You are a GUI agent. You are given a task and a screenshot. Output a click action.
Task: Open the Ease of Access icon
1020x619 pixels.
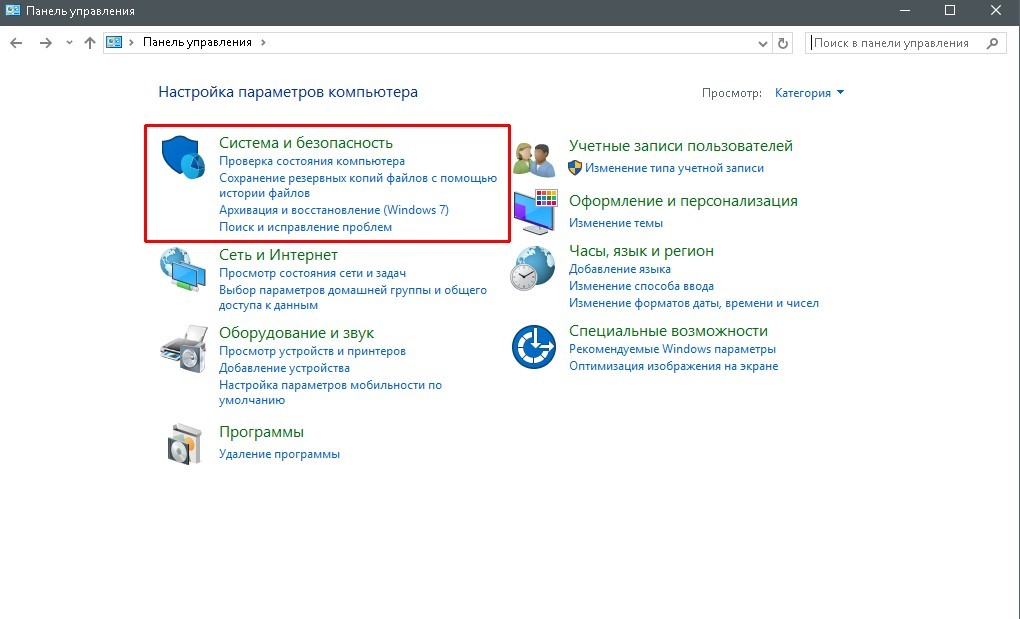pos(533,347)
